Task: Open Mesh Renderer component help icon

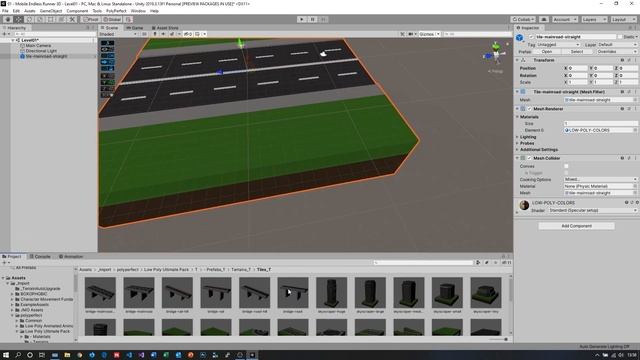Action: [x=622, y=109]
